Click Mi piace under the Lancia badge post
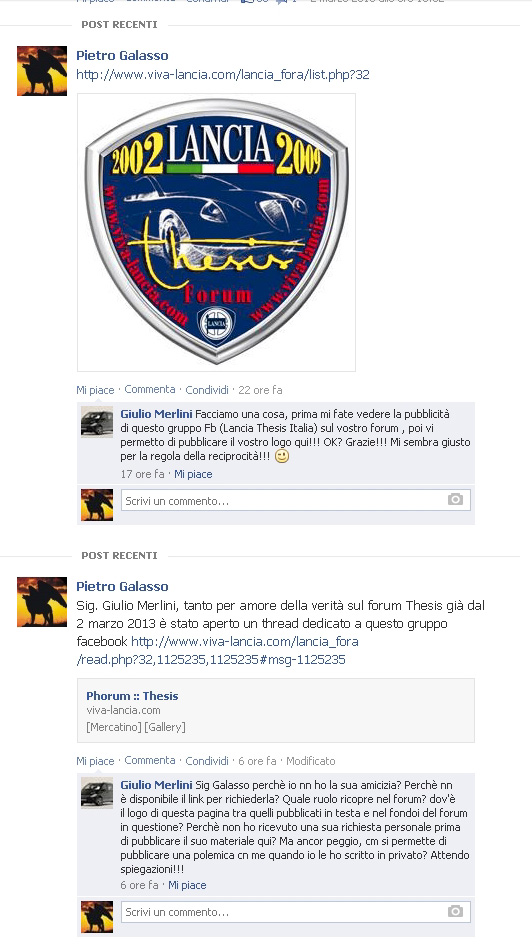The width and height of the screenshot is (532, 947). (95, 390)
